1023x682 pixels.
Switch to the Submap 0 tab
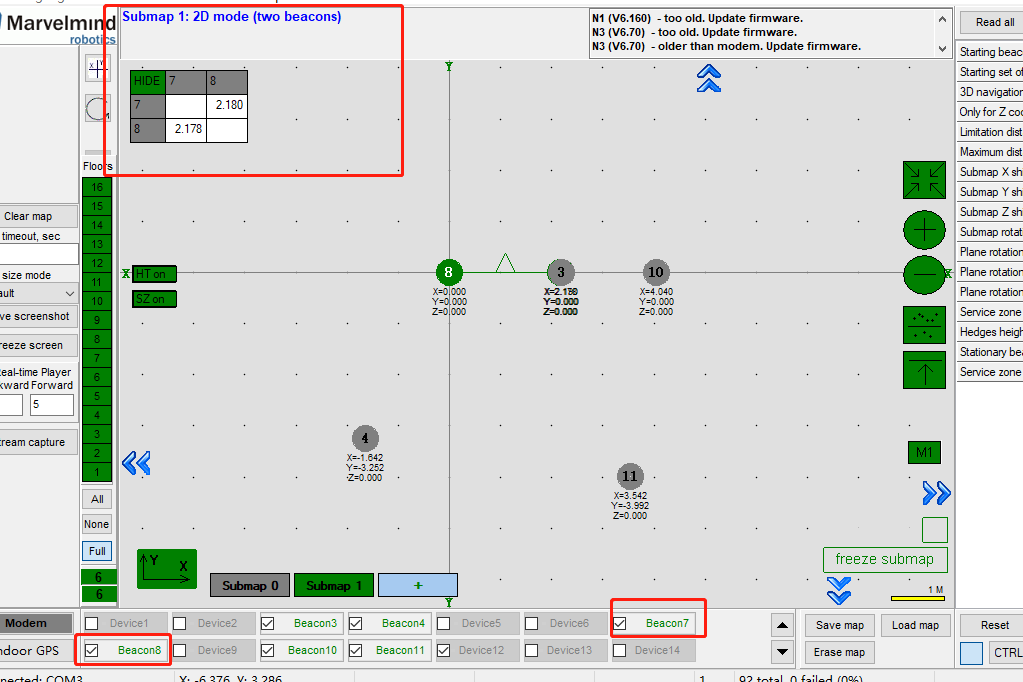pos(250,585)
